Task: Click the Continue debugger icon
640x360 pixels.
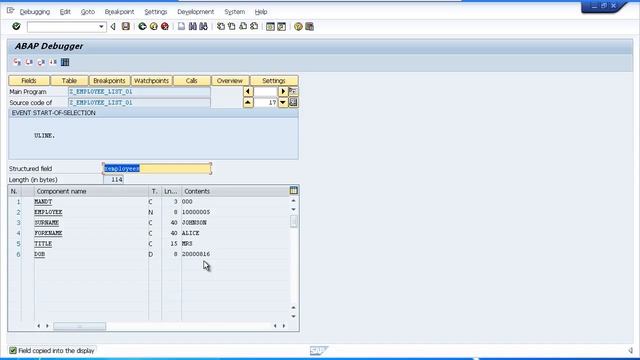Action: click(53, 62)
